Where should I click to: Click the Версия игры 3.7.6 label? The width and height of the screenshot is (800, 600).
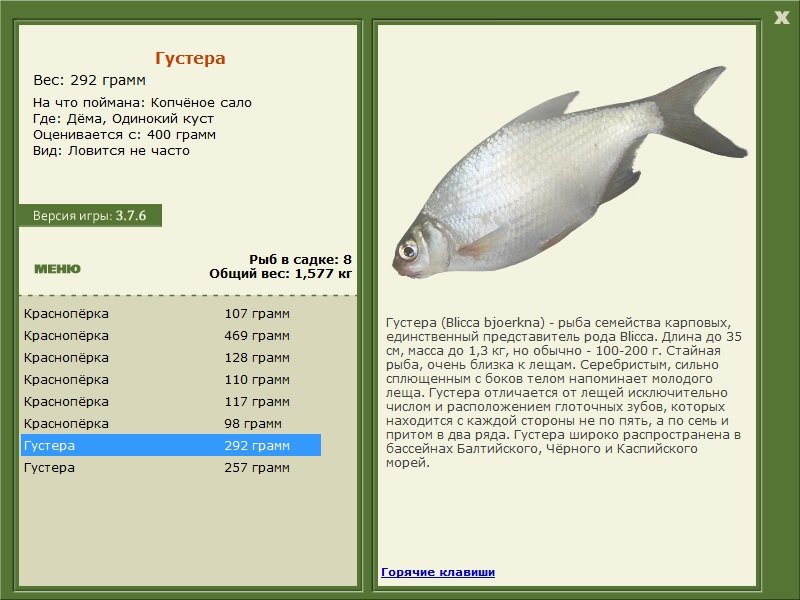pyautogui.click(x=90, y=215)
